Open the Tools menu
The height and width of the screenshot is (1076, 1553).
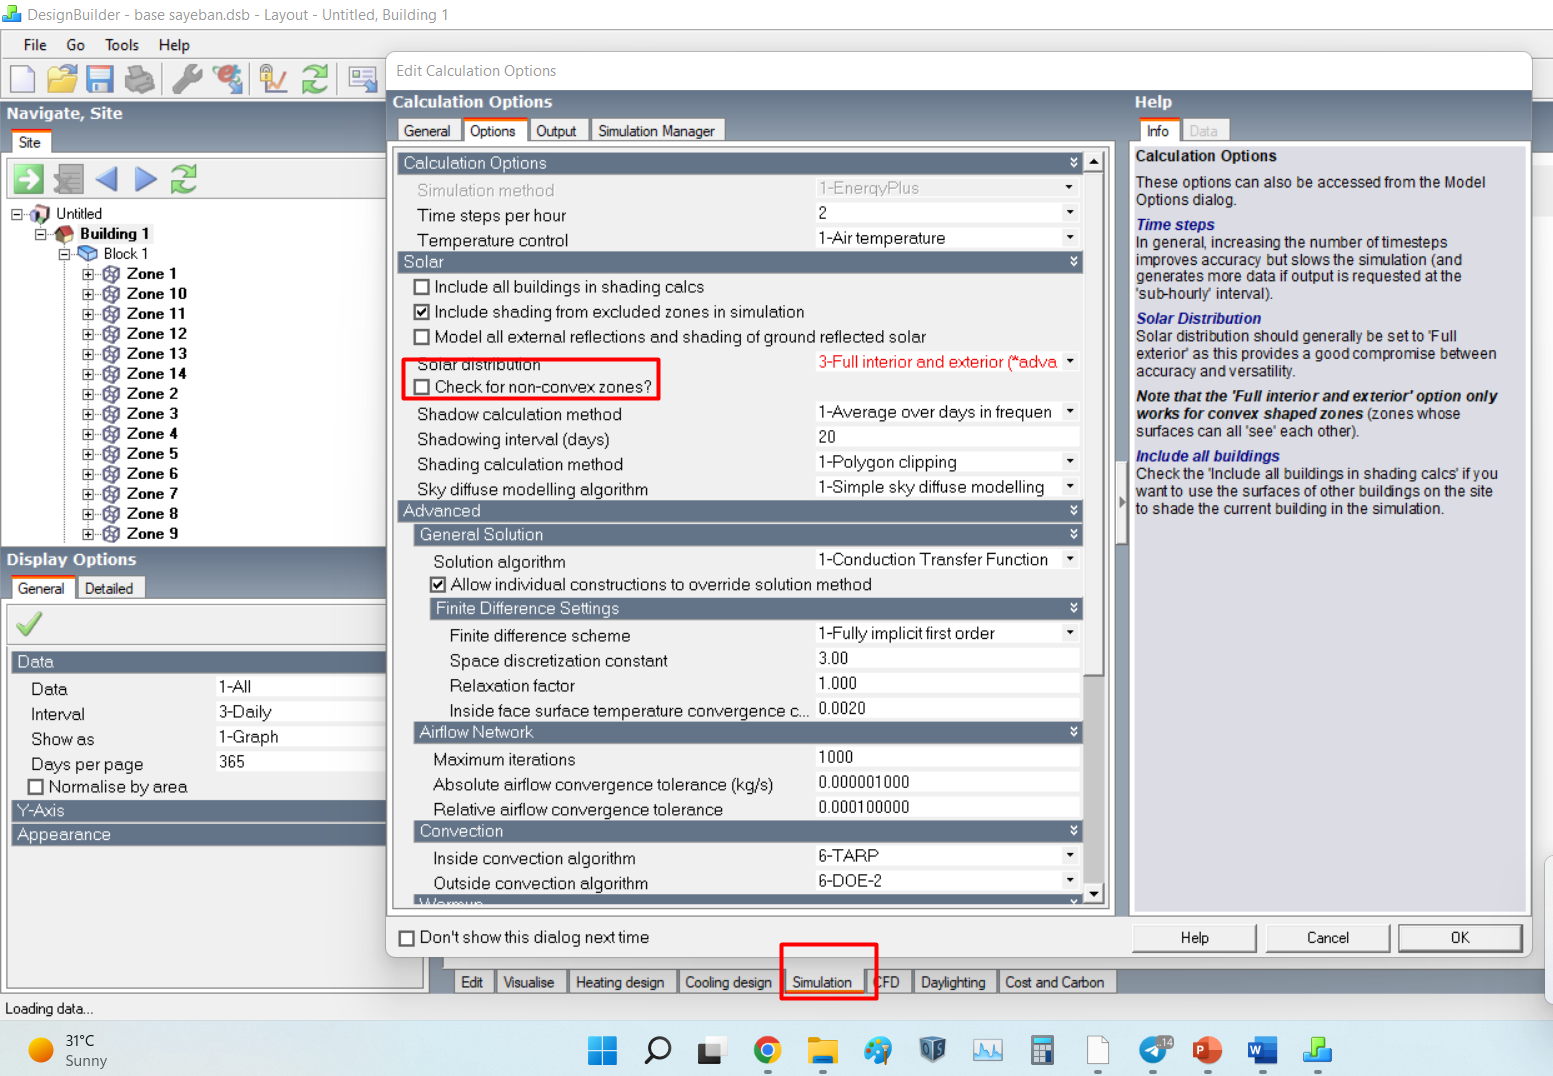pos(122,45)
